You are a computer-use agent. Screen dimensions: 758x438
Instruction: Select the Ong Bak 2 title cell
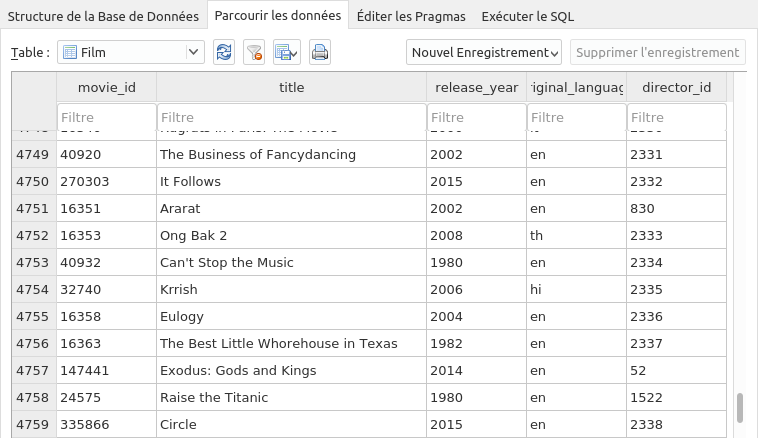(x=292, y=236)
